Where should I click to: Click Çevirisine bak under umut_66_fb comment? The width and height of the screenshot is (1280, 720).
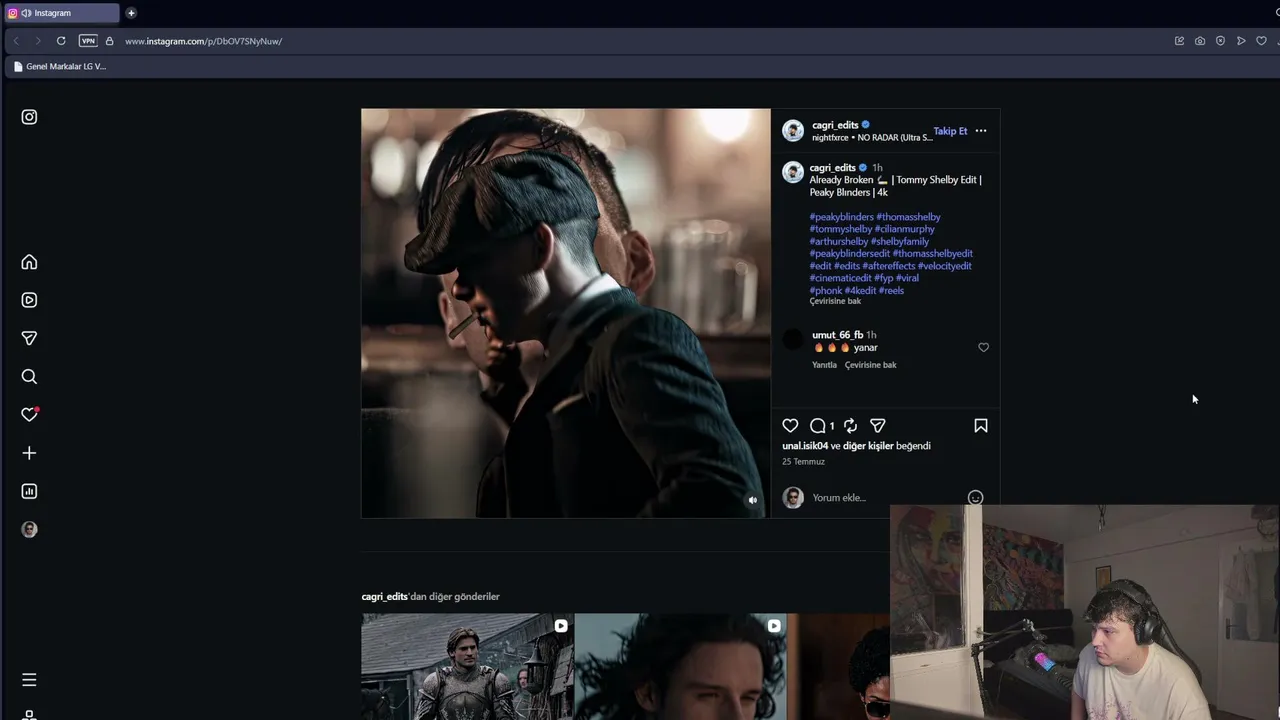coord(870,365)
